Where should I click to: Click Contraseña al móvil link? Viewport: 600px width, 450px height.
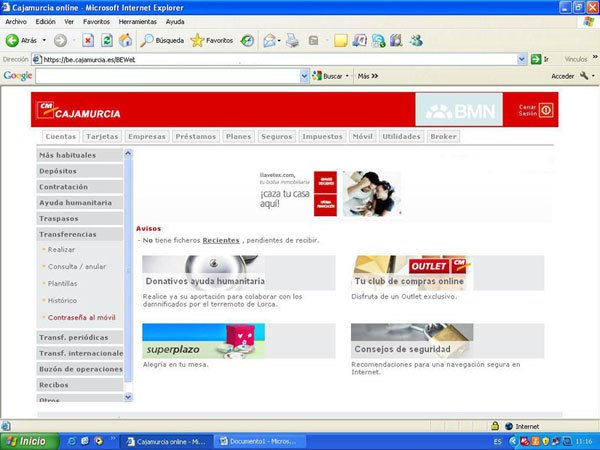coord(82,317)
